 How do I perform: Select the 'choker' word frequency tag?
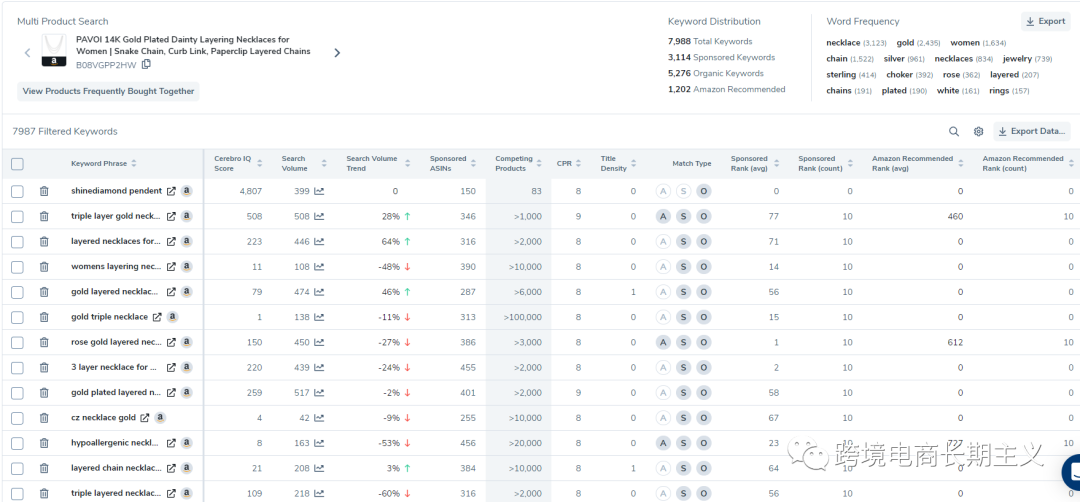[x=900, y=75]
